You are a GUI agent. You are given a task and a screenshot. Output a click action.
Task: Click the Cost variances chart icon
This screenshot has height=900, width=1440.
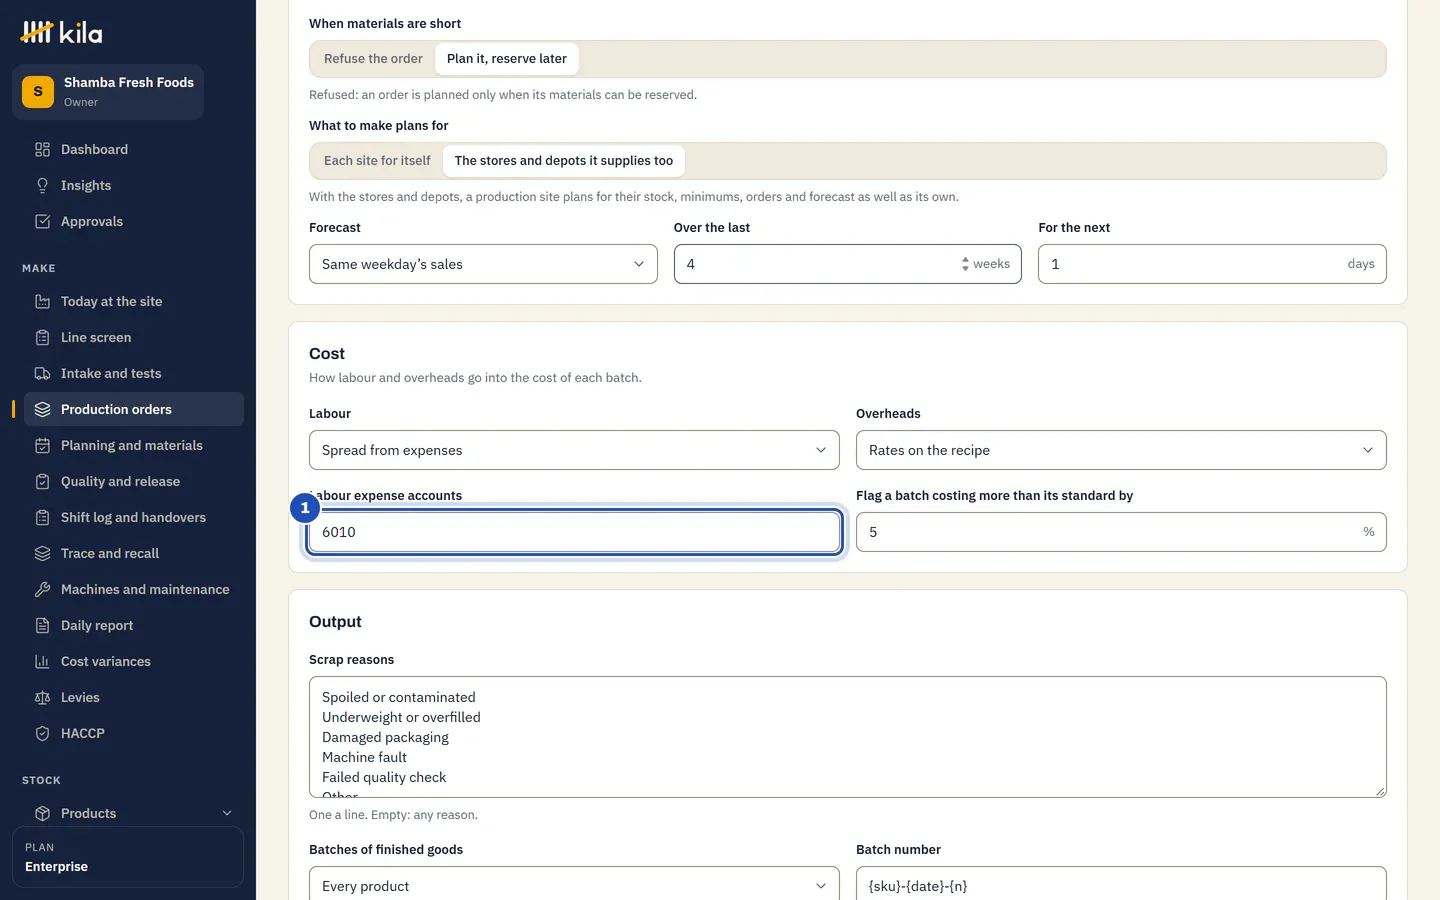[x=42, y=662]
